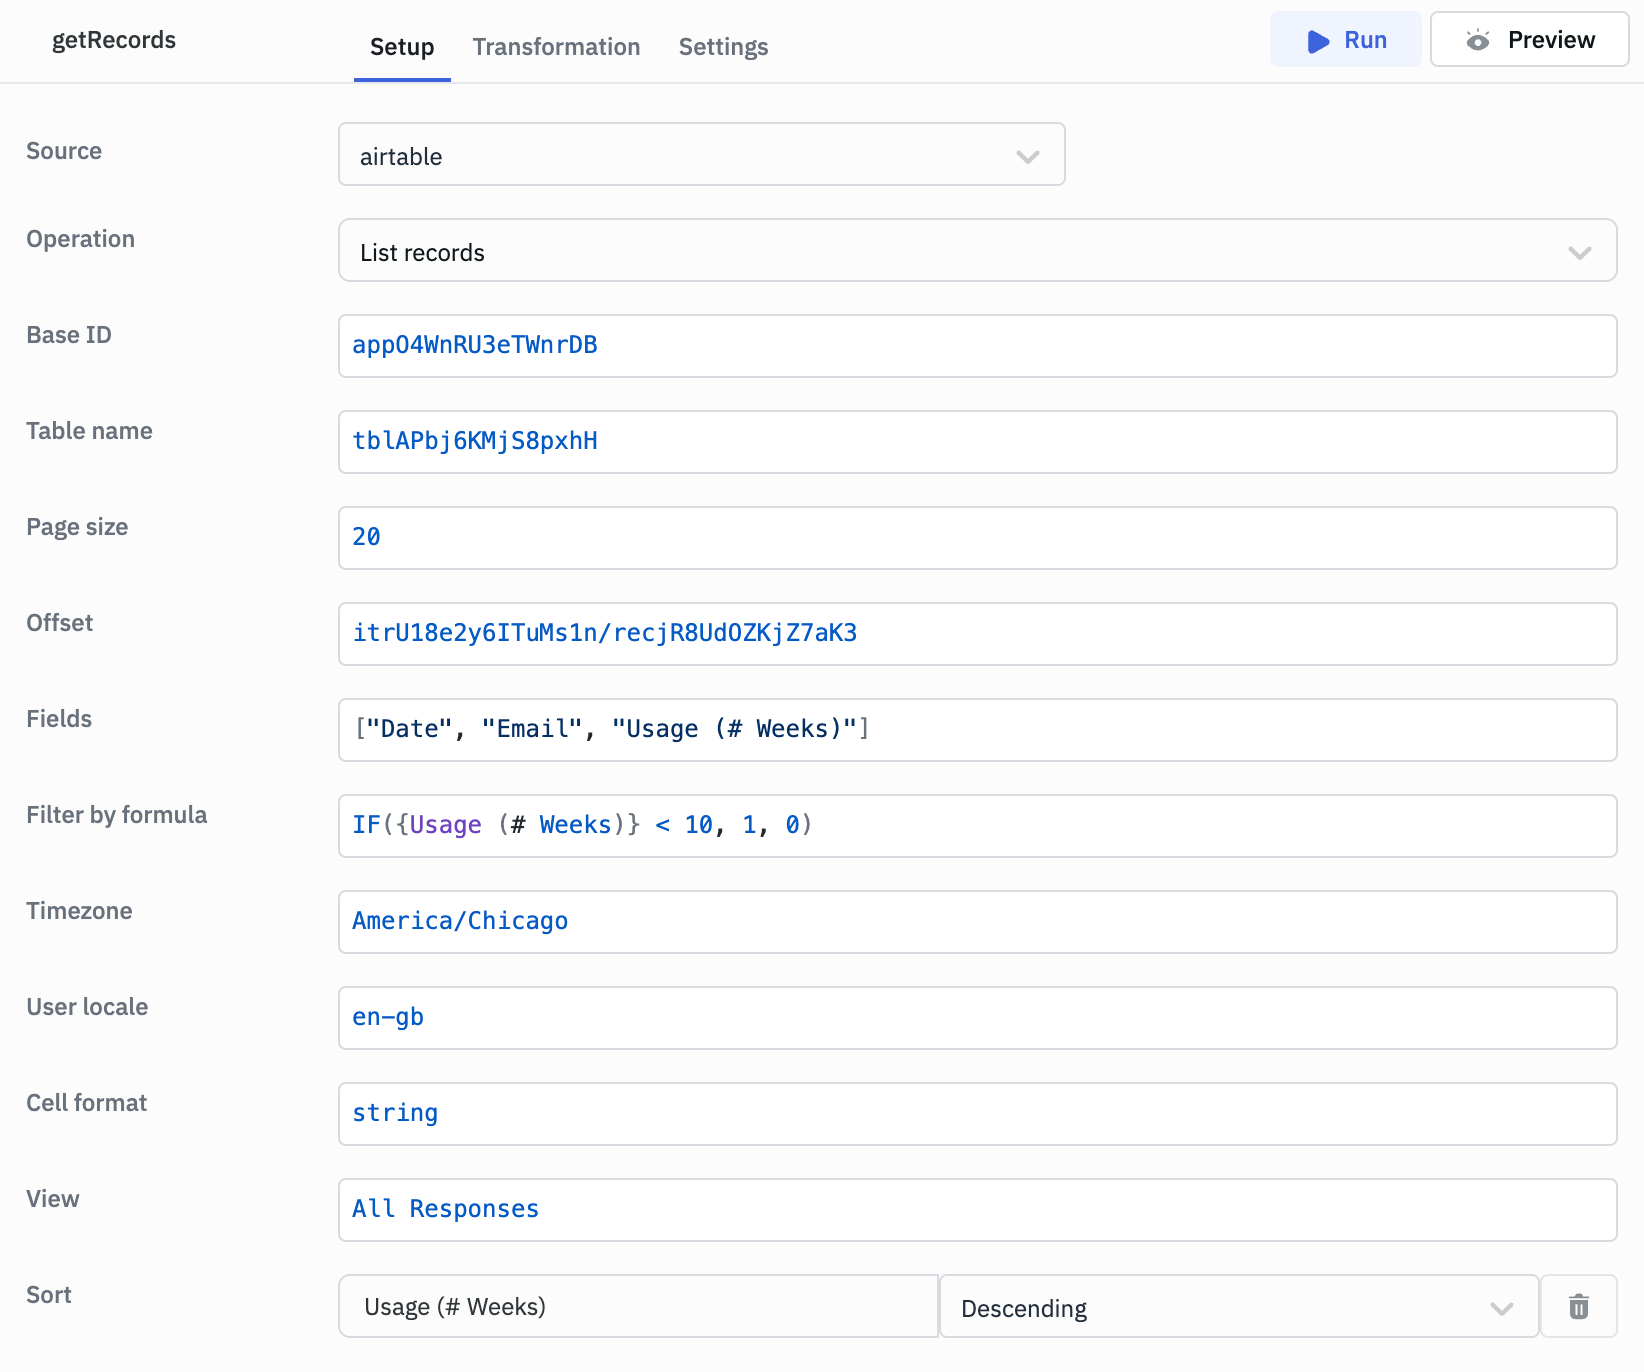Click the Offset input field
Screen dimensions: 1644x1372
click(977, 634)
